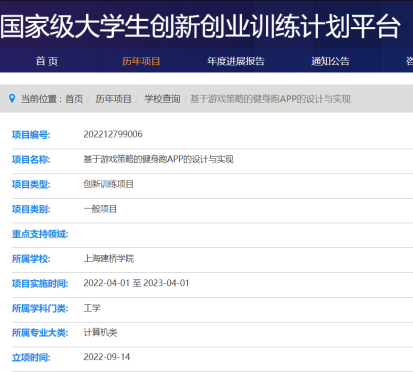Screen dimensions: 413x372
Task: Open the 首页 navigation tab
Action: point(47,61)
